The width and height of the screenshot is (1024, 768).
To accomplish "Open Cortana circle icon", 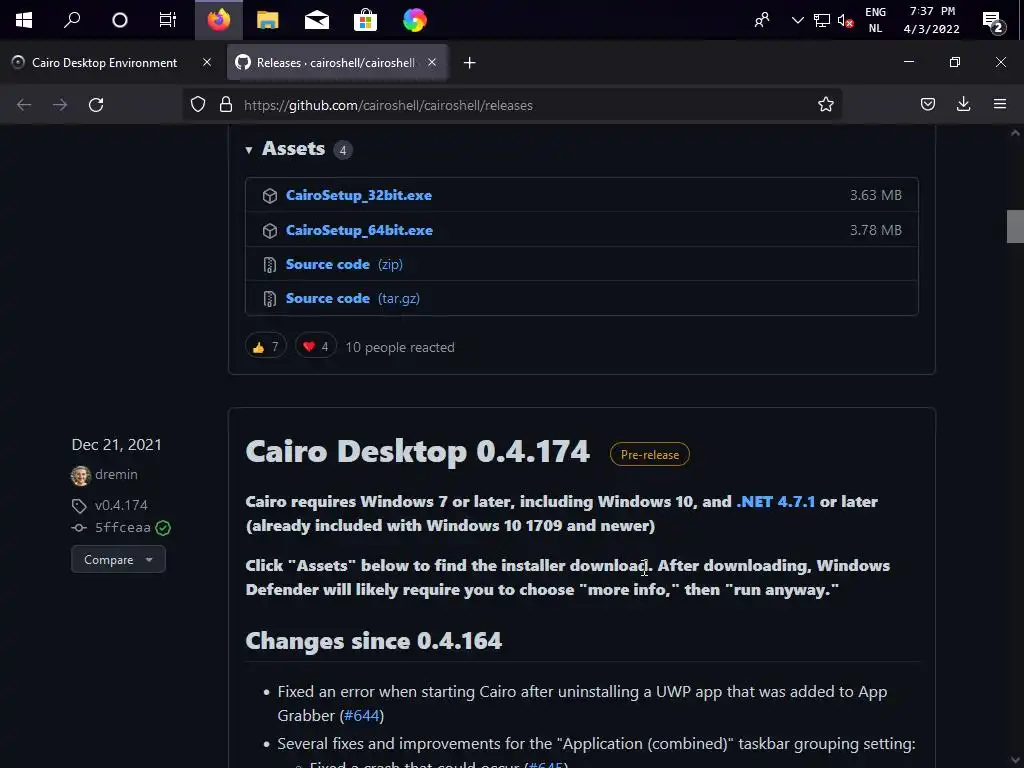I will point(120,20).
